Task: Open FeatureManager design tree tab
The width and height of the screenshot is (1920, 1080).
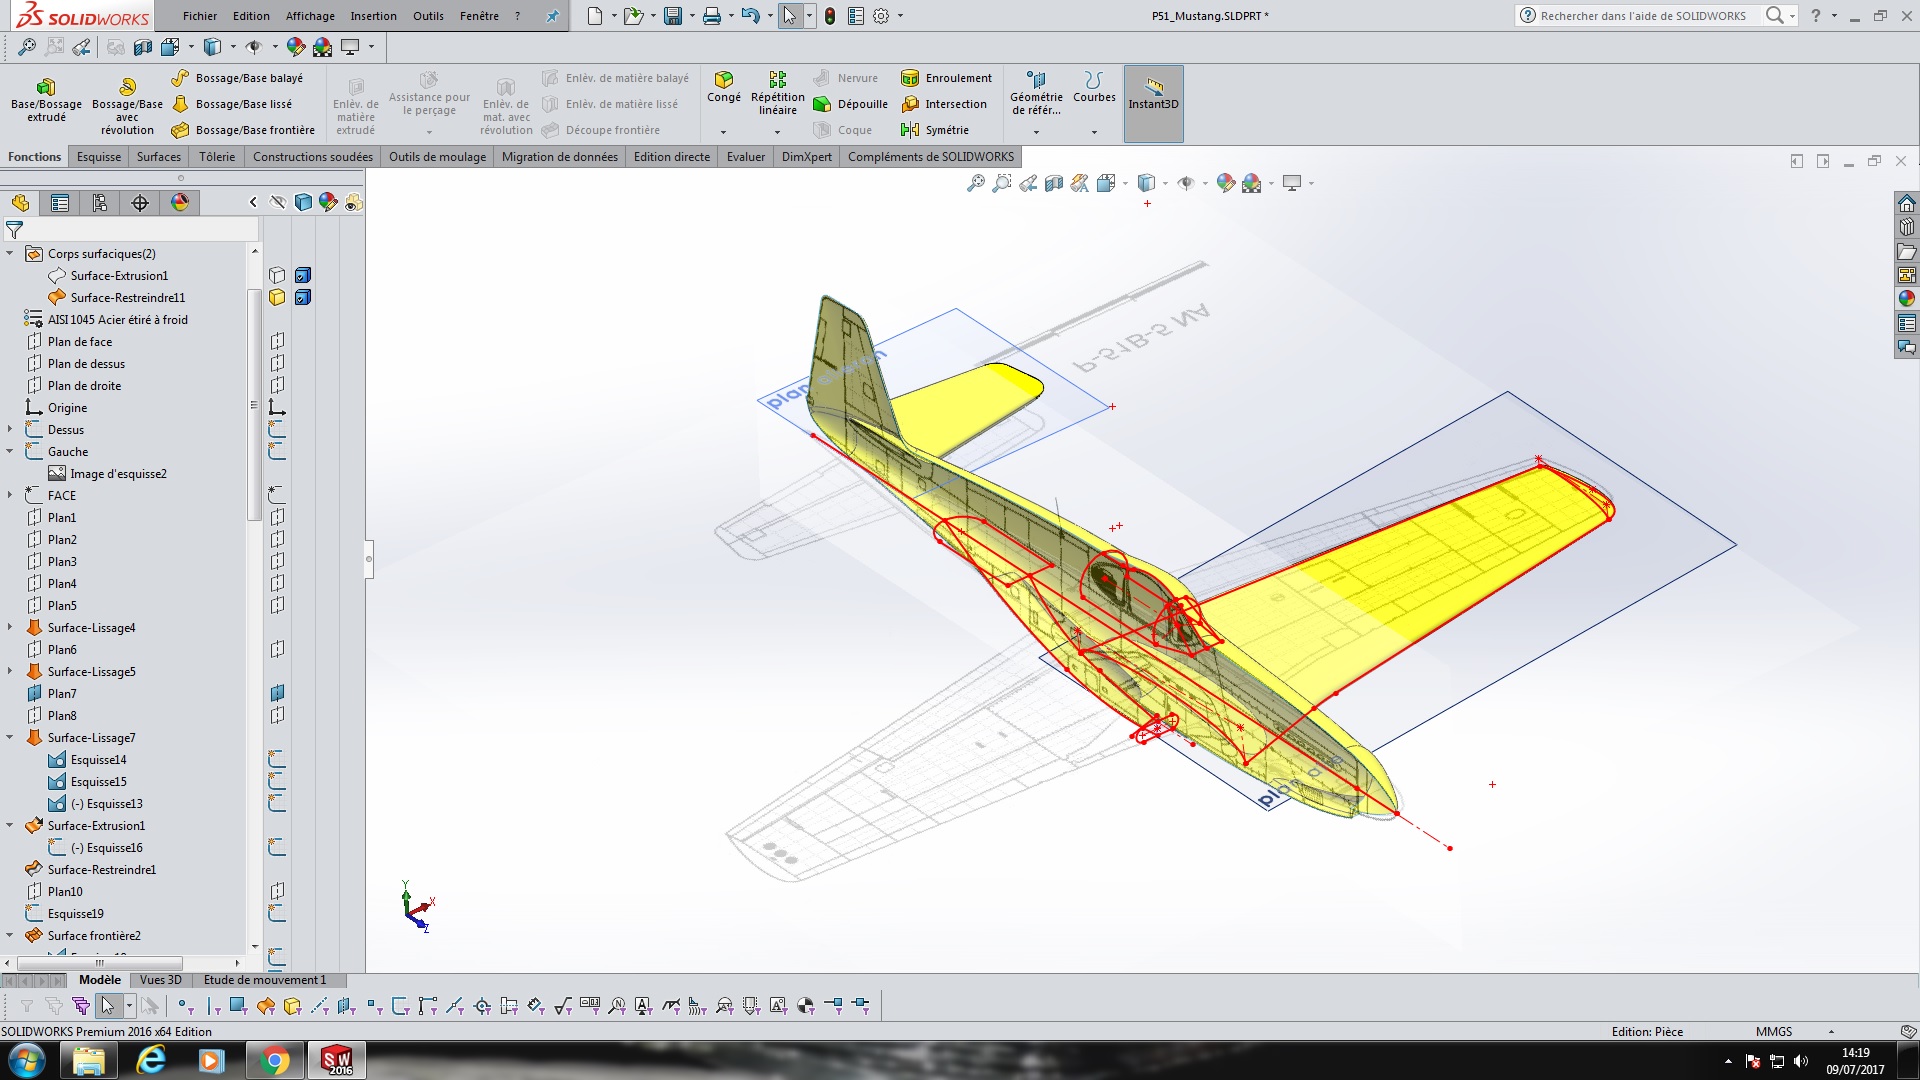Action: 21,203
